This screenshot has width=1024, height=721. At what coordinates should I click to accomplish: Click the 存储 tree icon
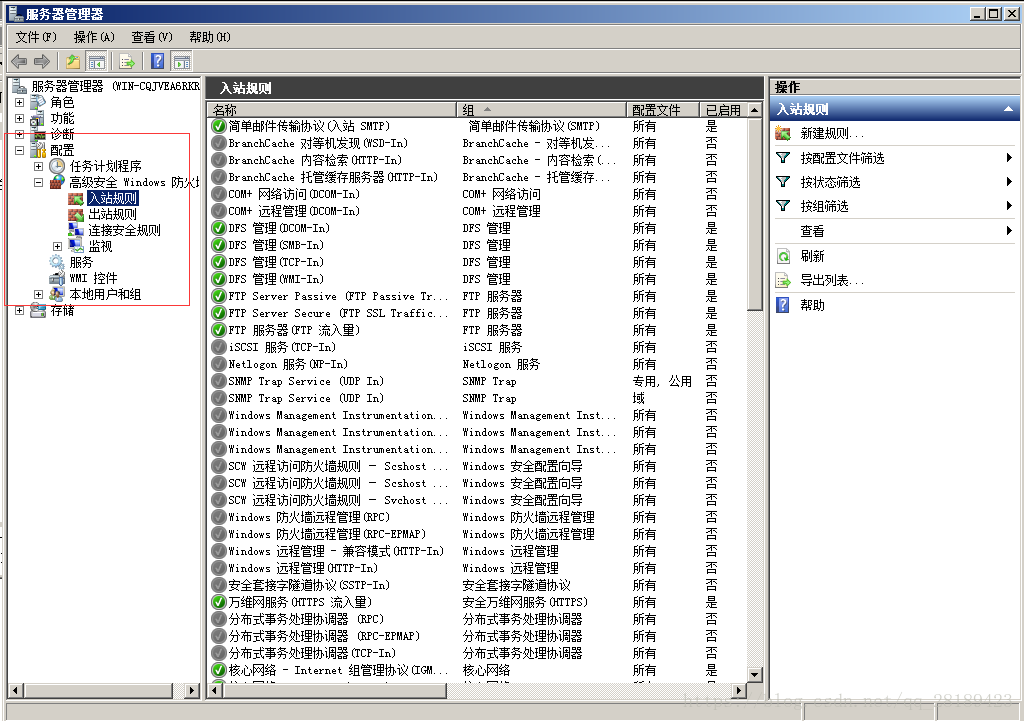click(x=39, y=310)
